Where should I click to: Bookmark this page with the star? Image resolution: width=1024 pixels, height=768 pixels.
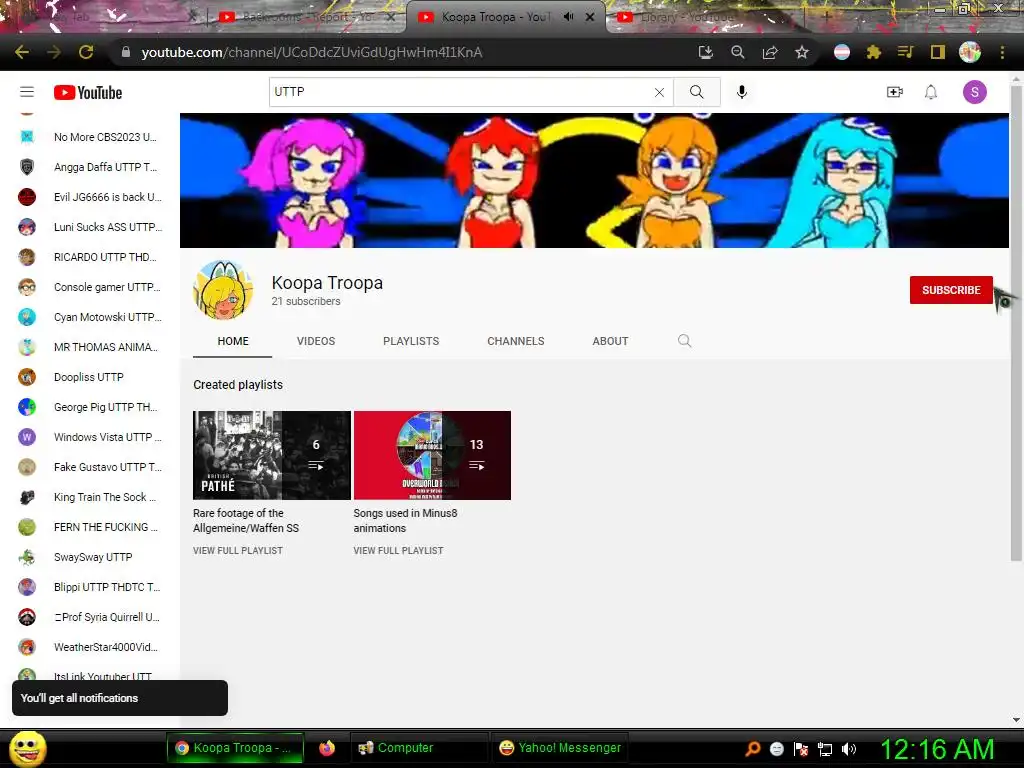coord(802,52)
